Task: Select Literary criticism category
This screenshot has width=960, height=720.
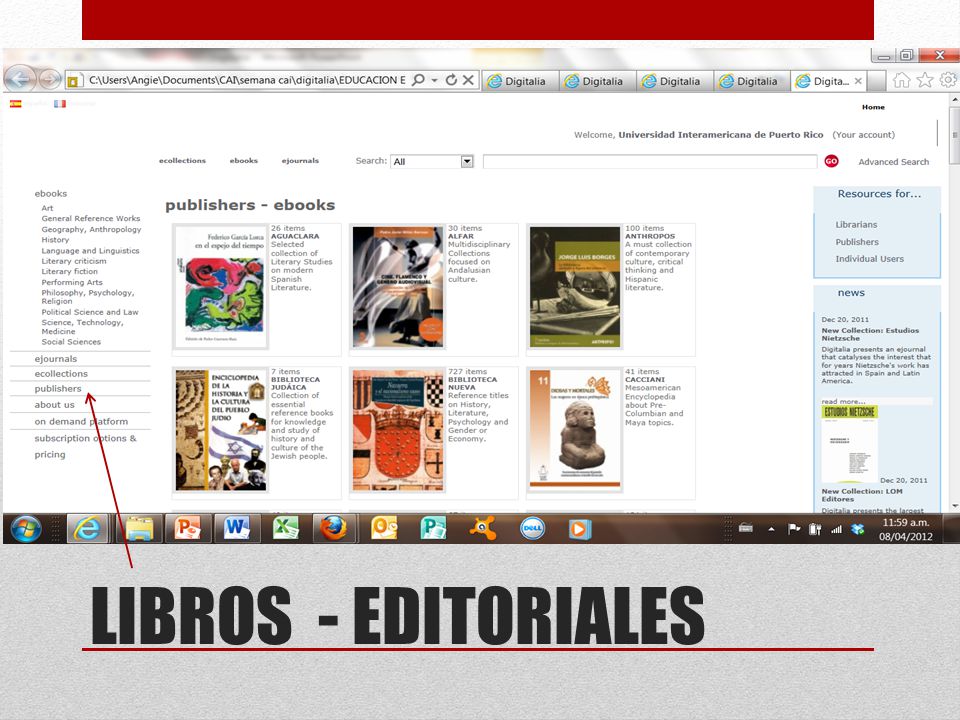Action: [73, 261]
